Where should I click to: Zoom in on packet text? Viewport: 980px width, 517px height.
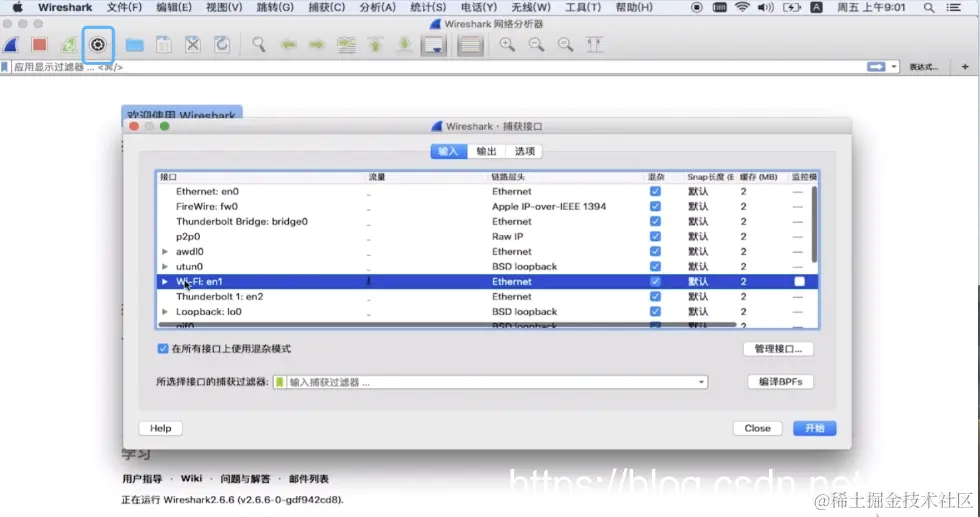[507, 45]
